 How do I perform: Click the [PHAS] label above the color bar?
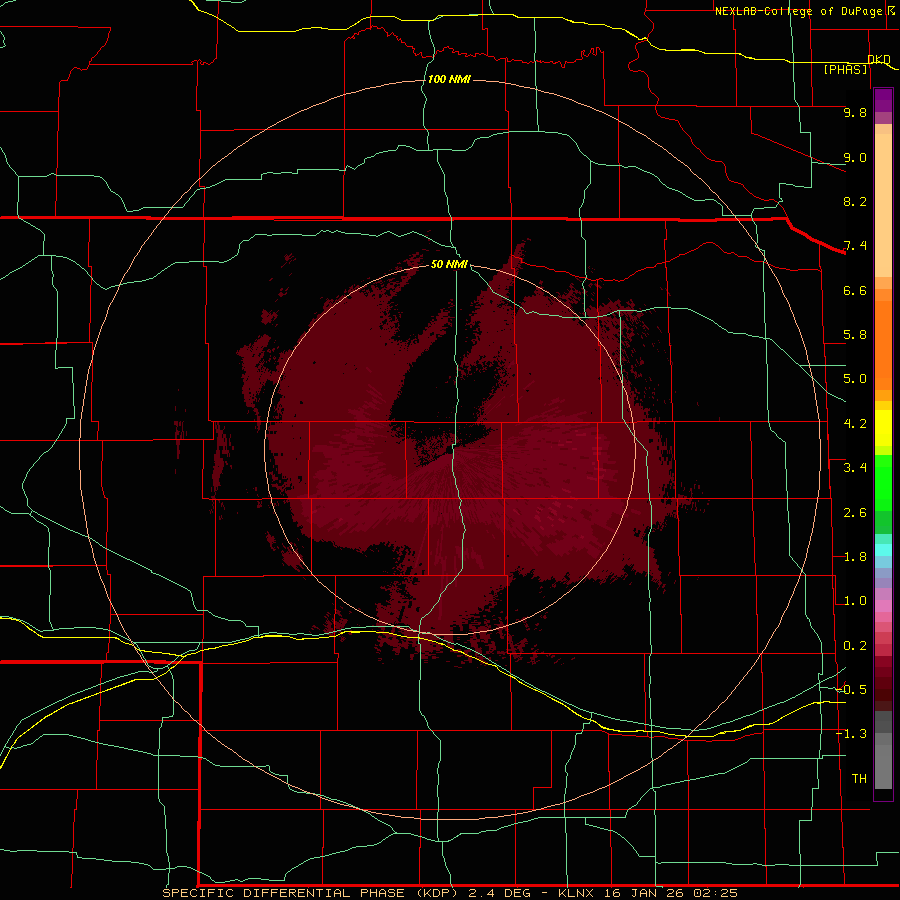[x=845, y=69]
